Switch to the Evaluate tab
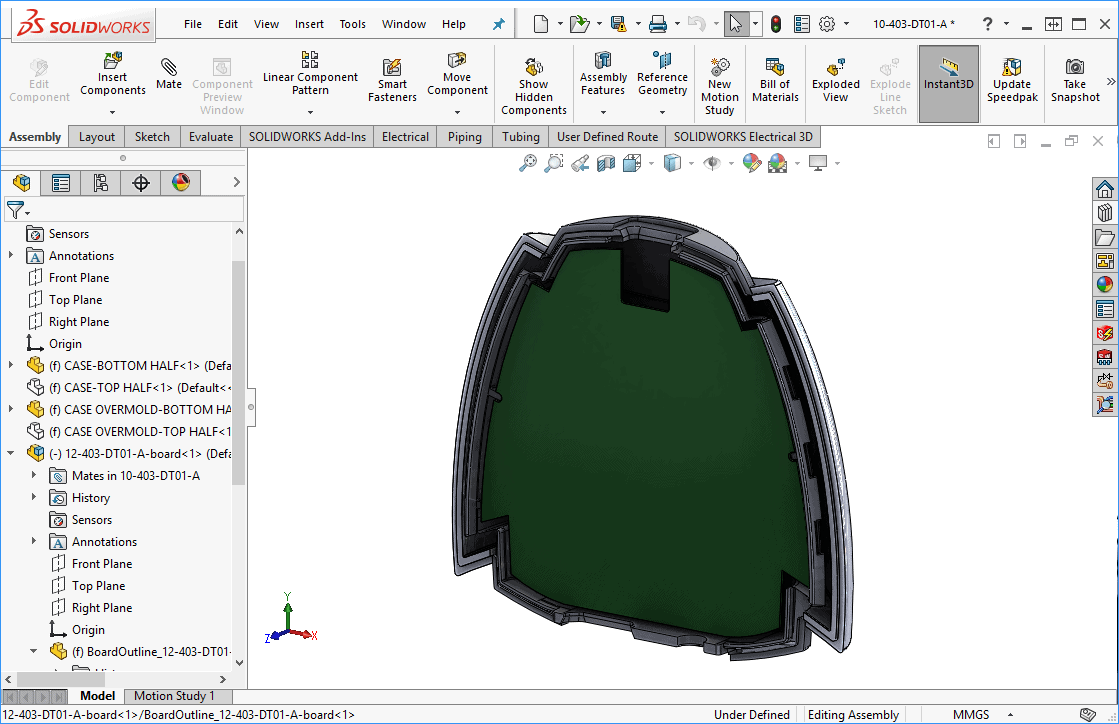 pyautogui.click(x=210, y=137)
